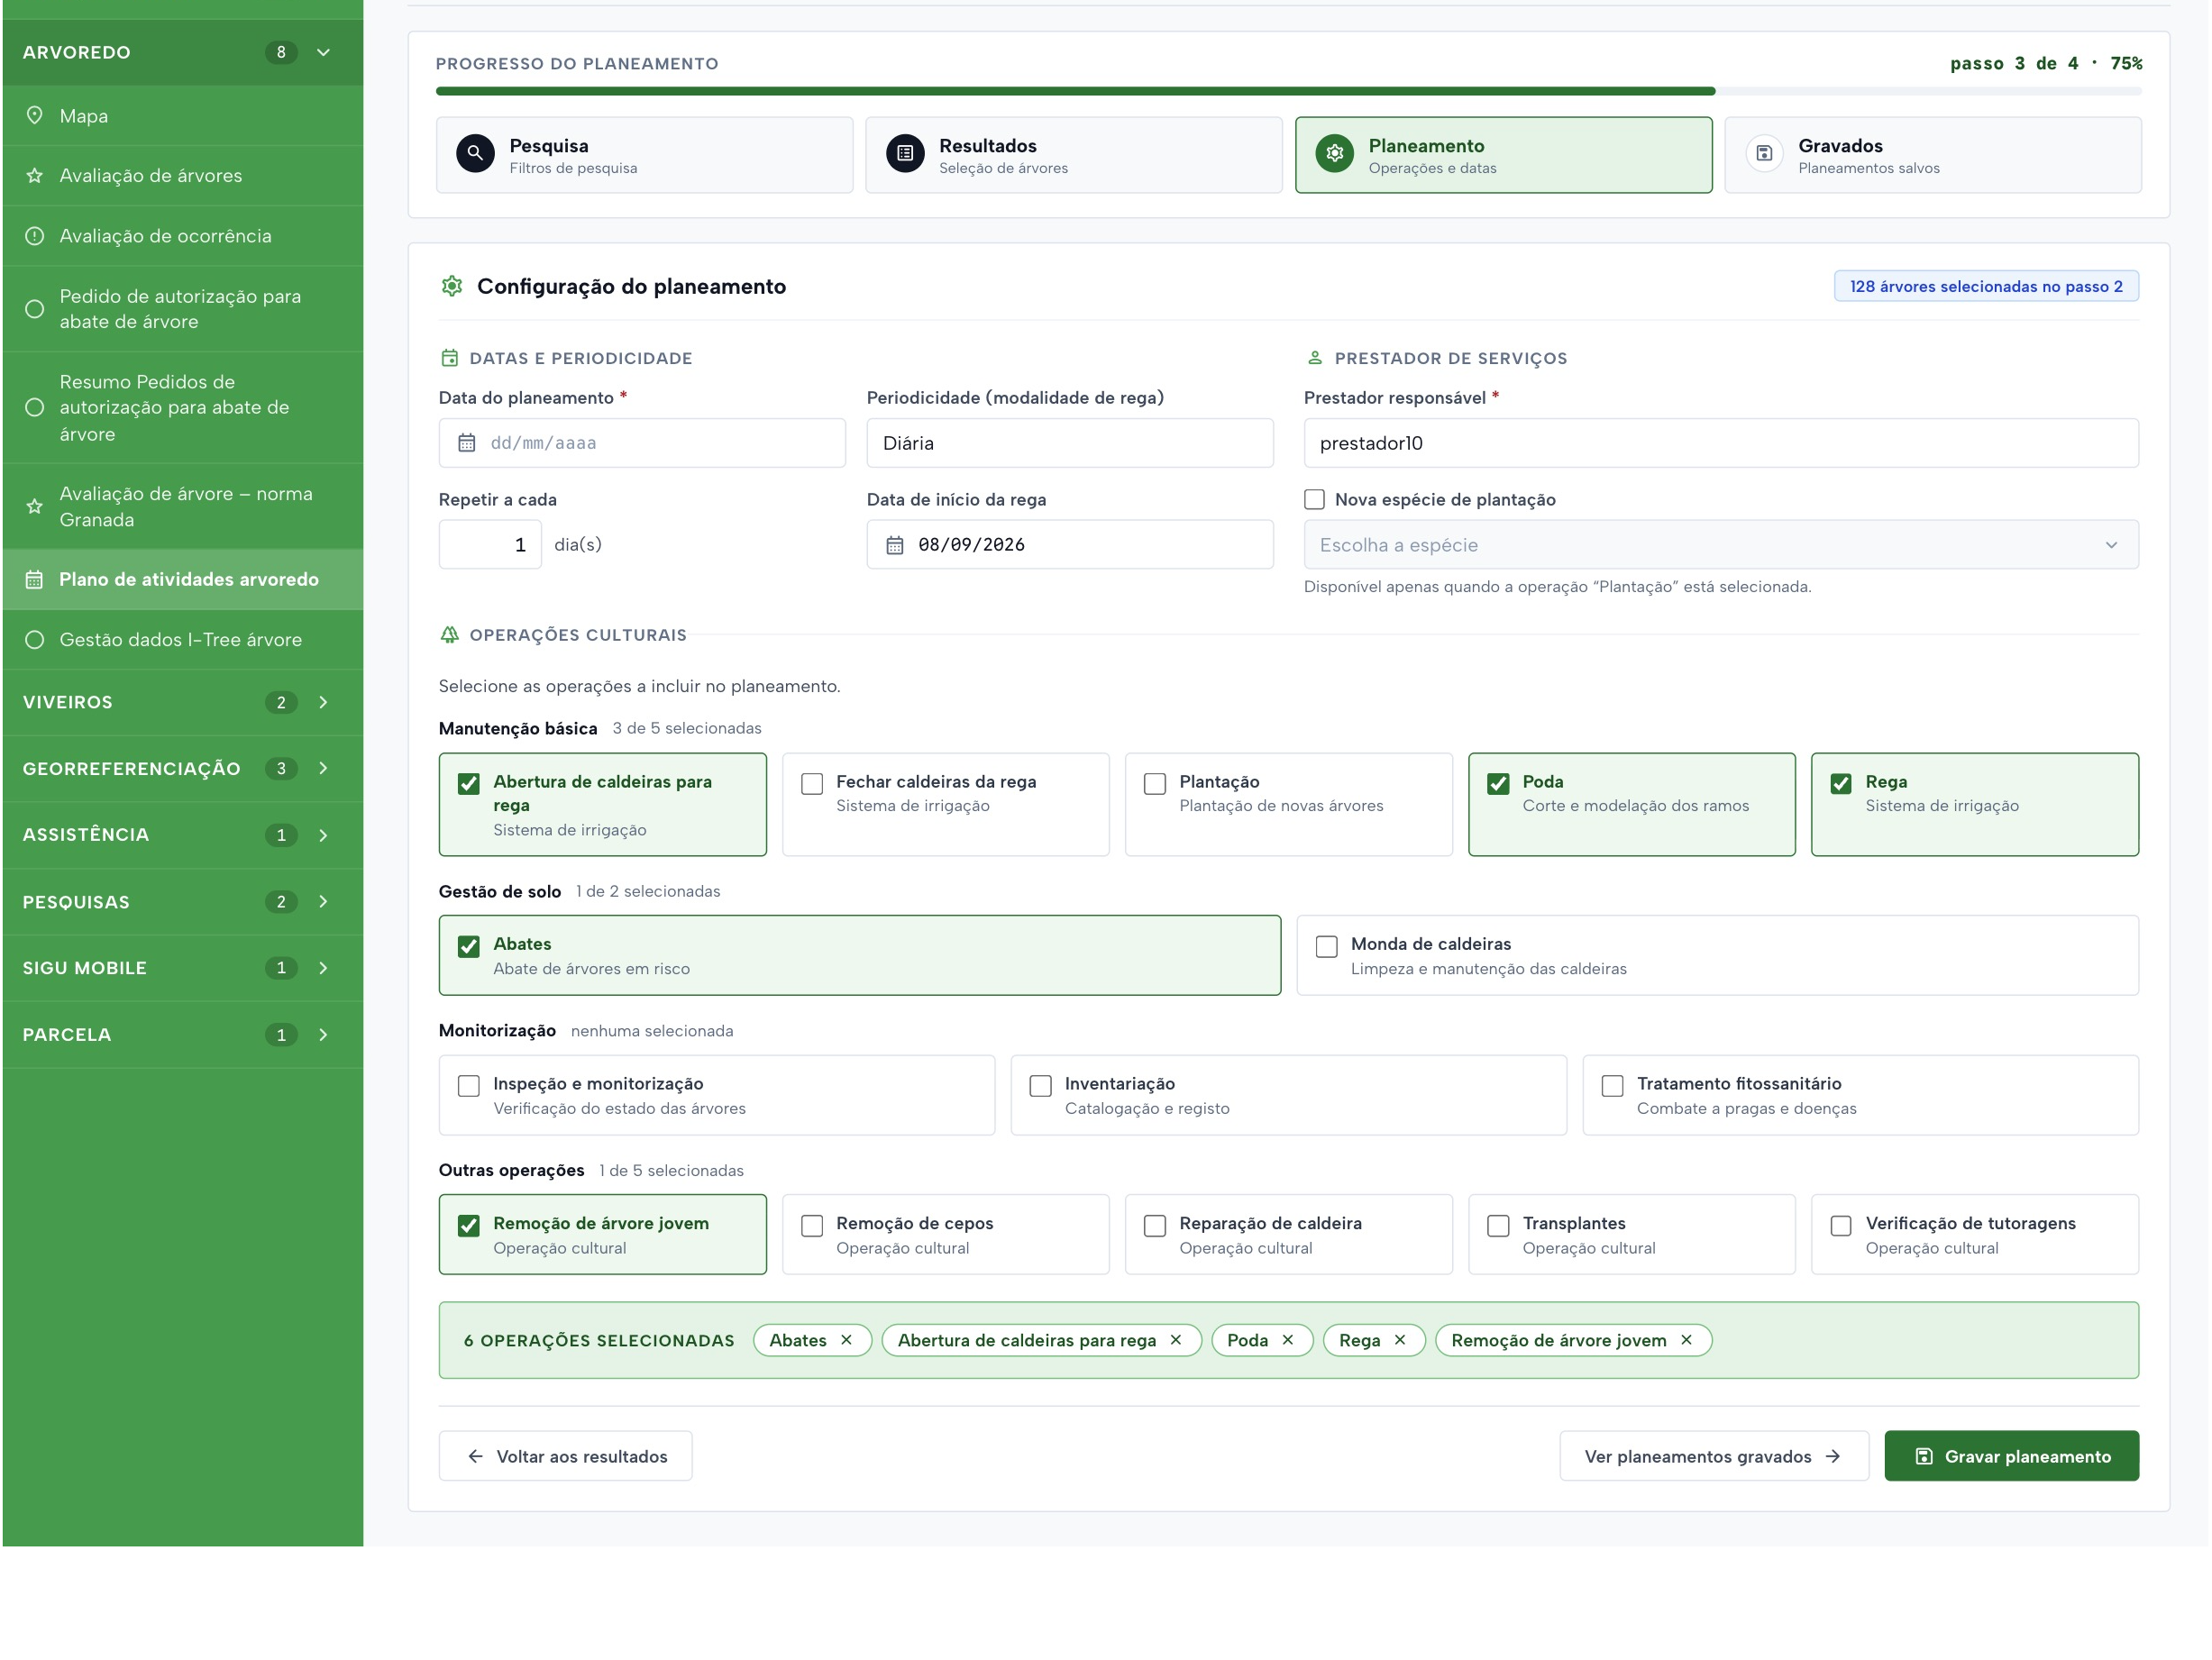This screenshot has height=1660, width=2212.
Task: Click the Resultados list step icon
Action: tap(905, 154)
